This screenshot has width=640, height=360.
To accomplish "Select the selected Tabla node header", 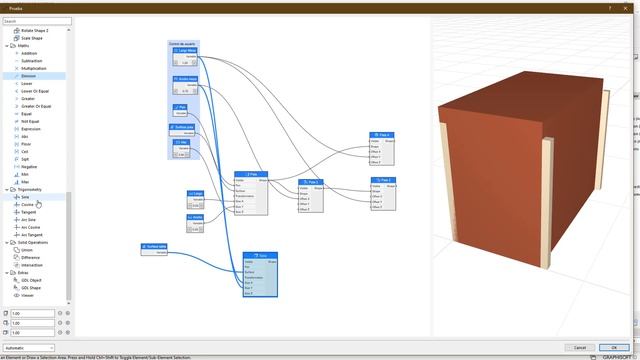I will point(260,256).
